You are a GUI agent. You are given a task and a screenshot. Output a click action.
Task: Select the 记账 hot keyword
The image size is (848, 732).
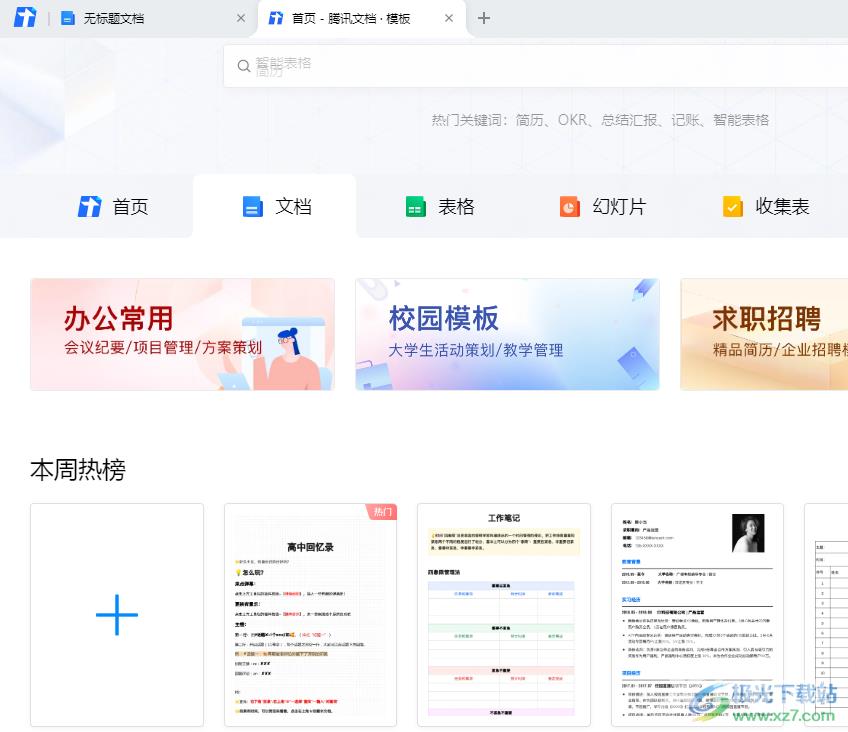(x=686, y=120)
